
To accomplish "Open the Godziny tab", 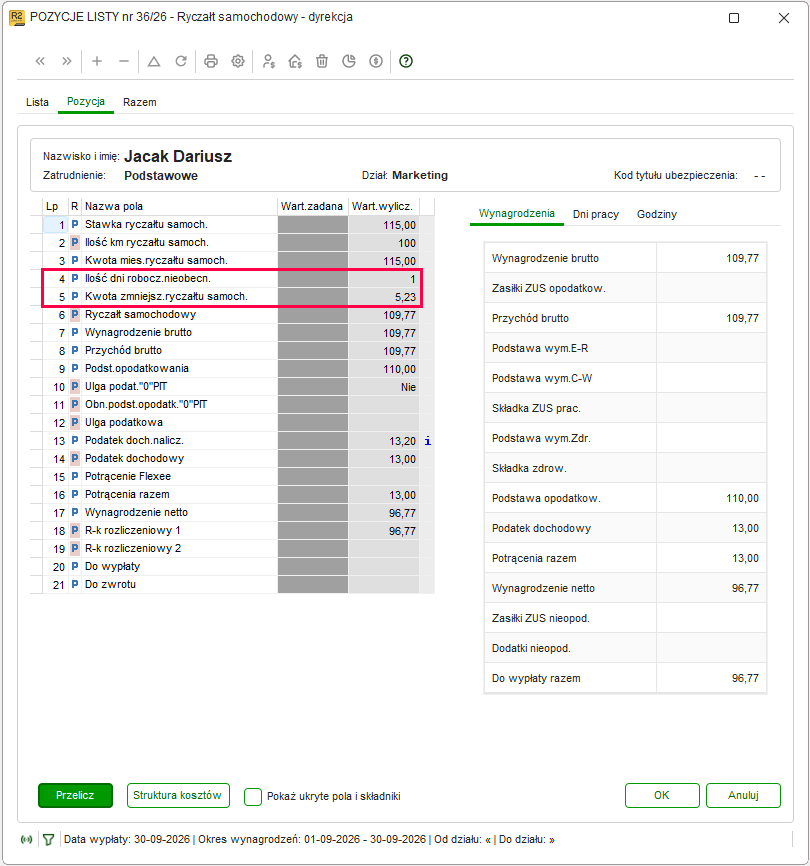I will point(657,214).
